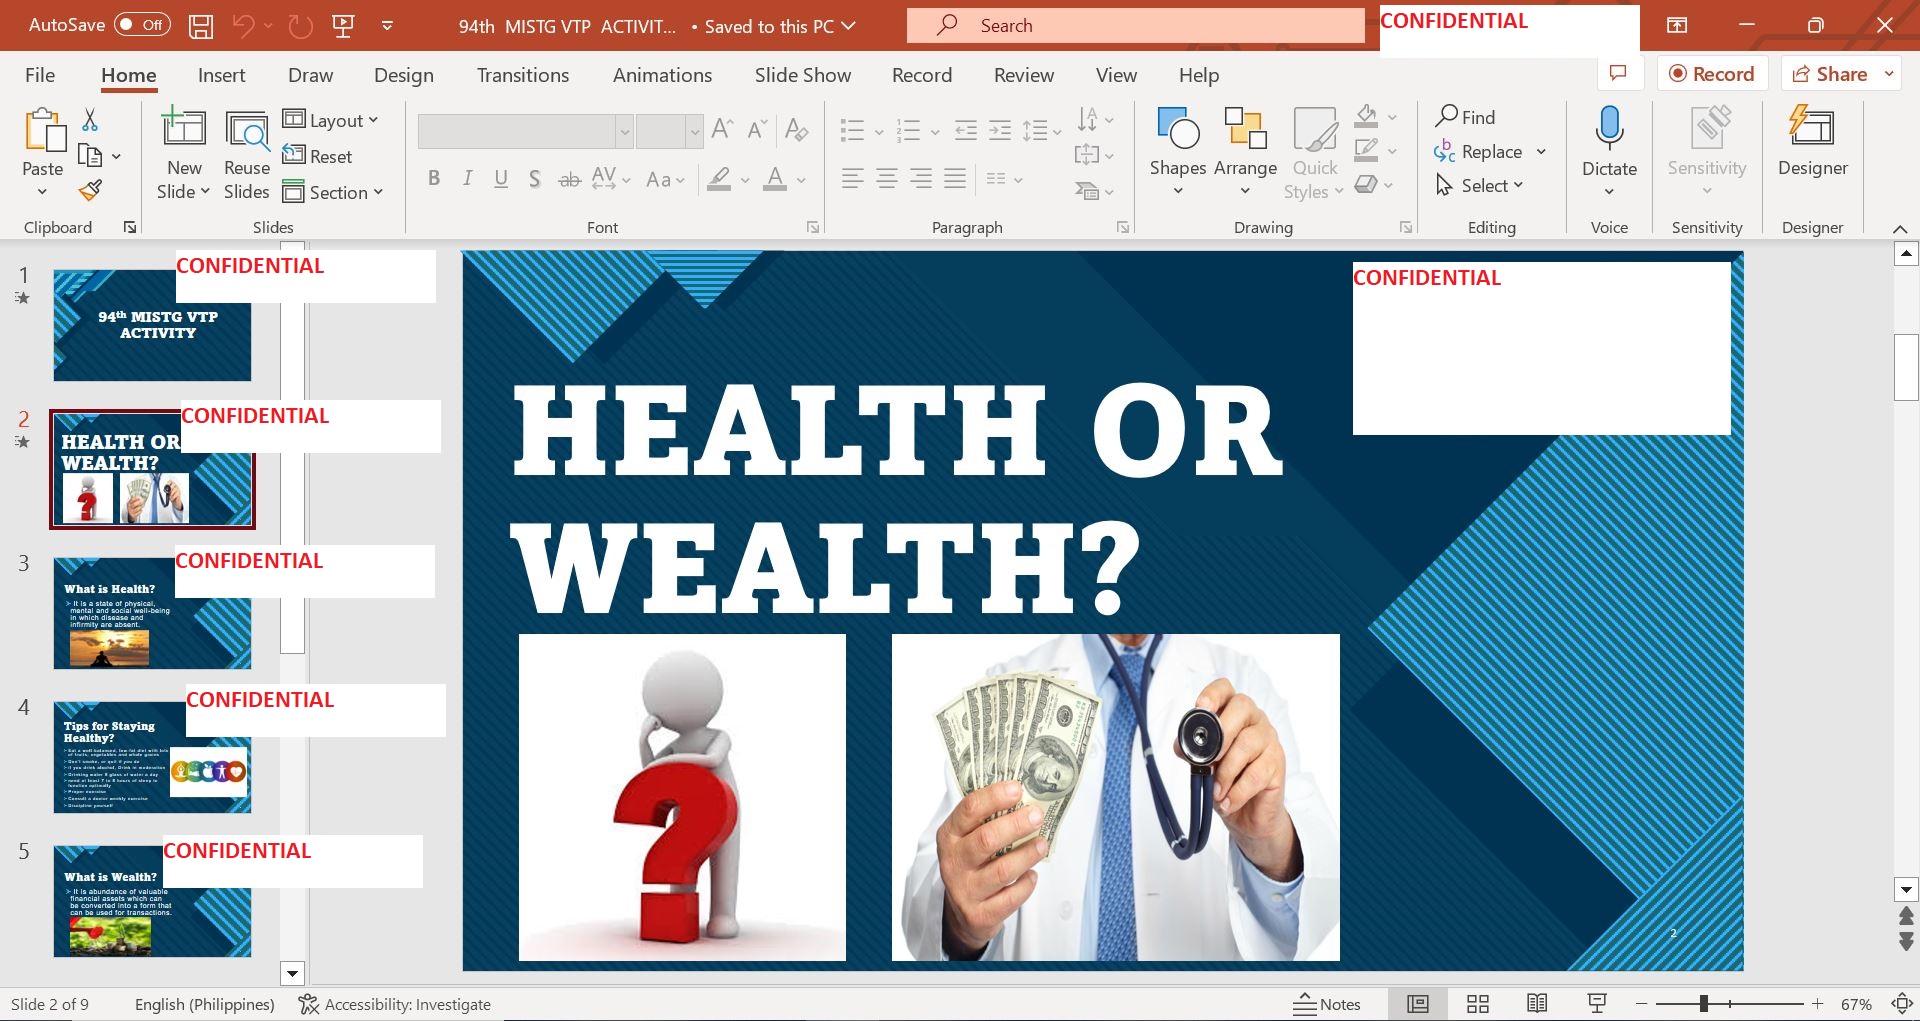Click the Copy icon
This screenshot has width=1920, height=1021.
(90, 156)
